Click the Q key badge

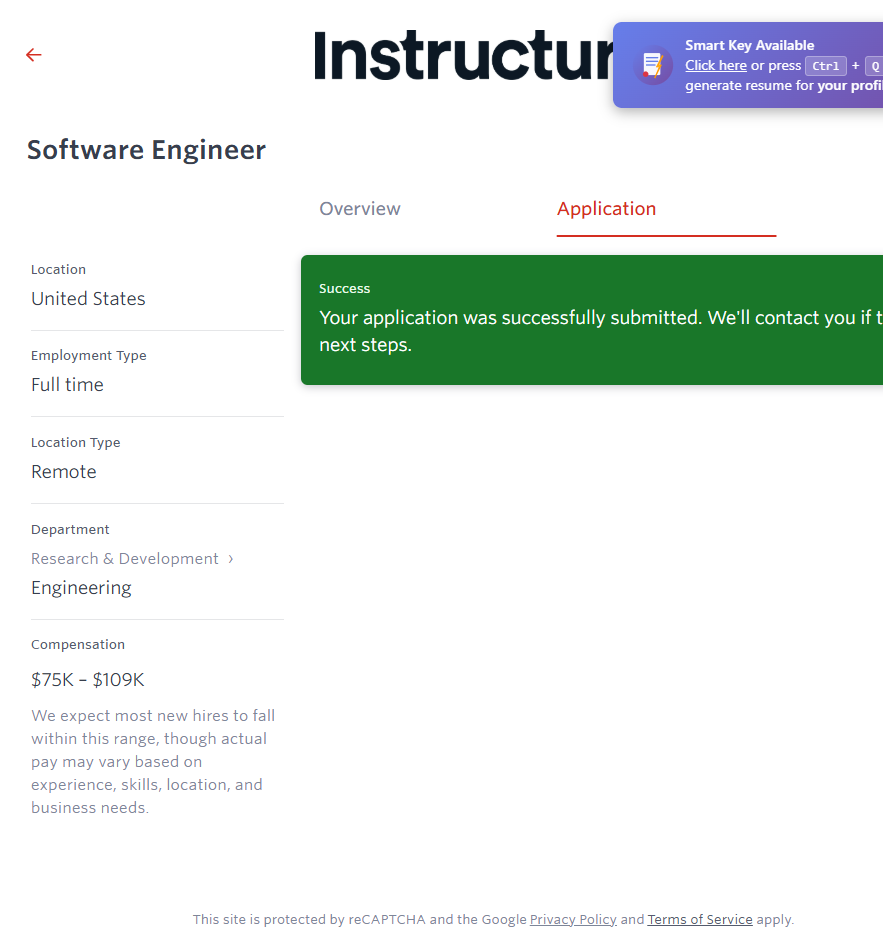click(873, 66)
